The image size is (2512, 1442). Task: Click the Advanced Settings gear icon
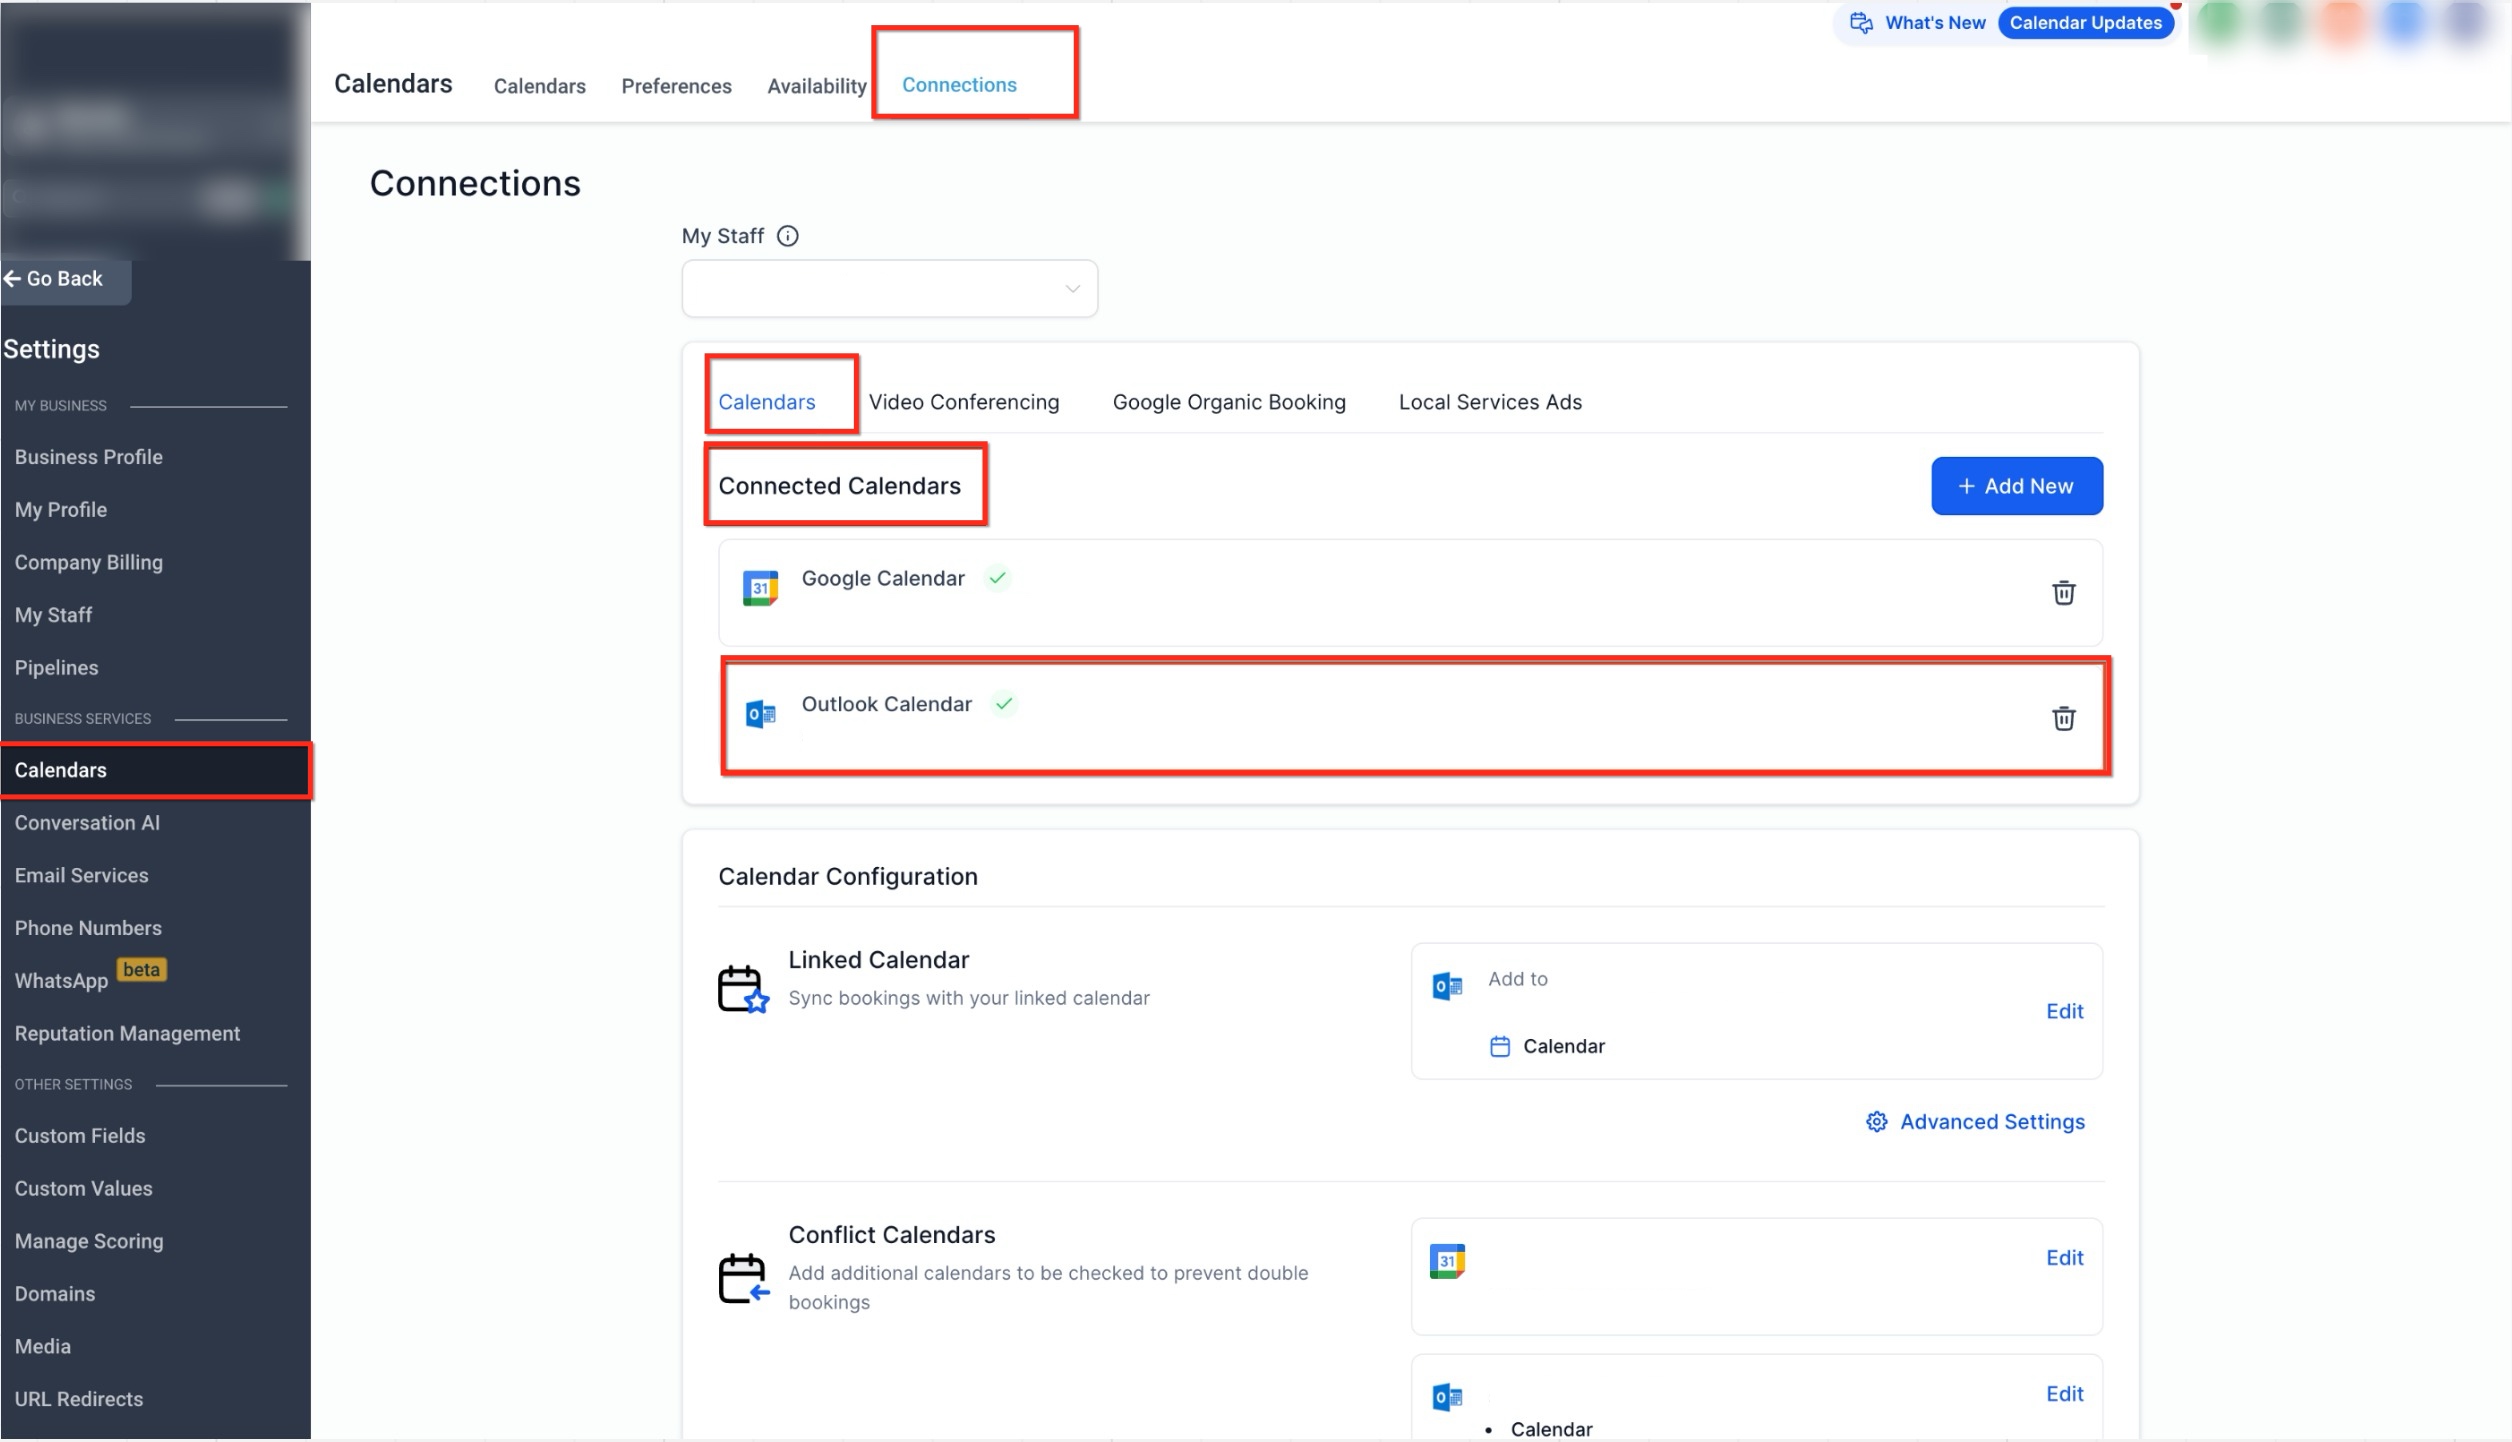(x=1876, y=1122)
